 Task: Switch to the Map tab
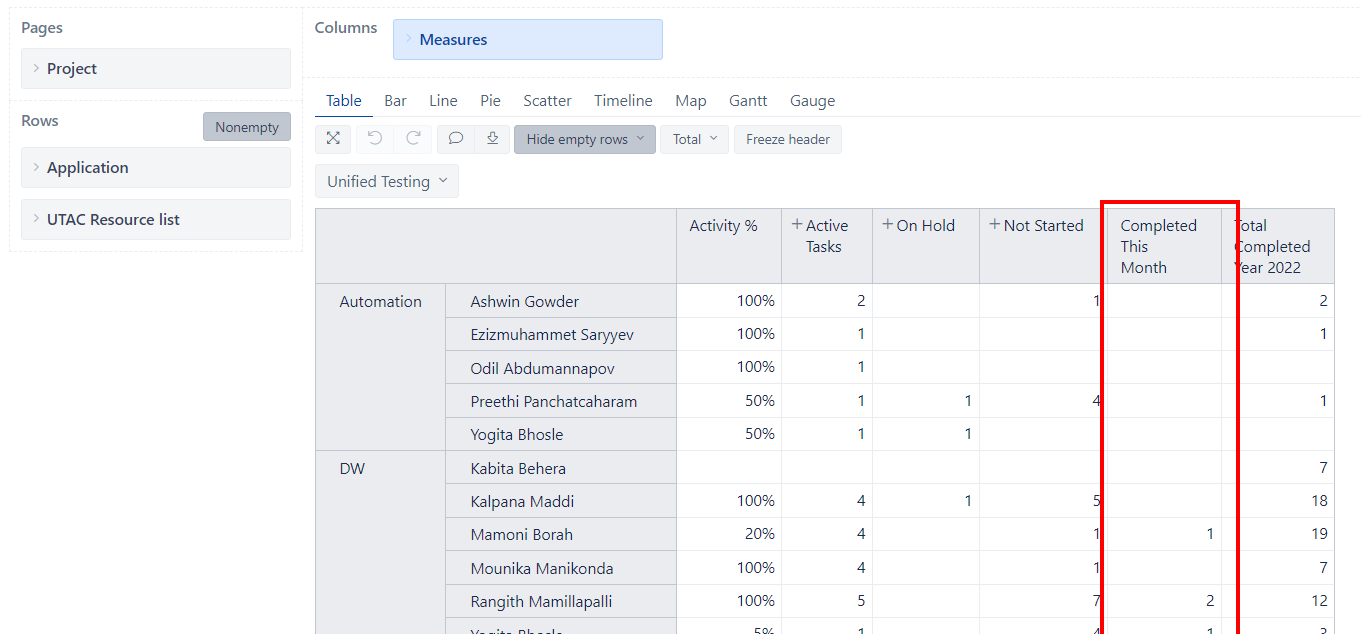[x=690, y=101]
